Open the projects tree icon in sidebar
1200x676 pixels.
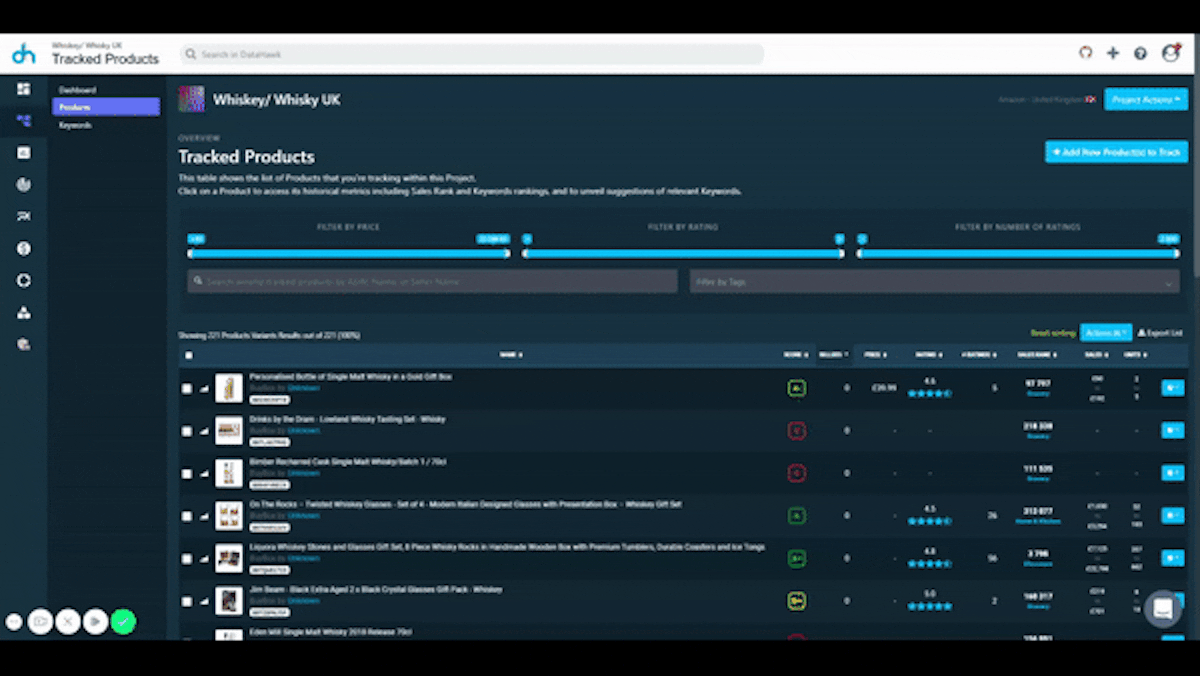(24, 121)
